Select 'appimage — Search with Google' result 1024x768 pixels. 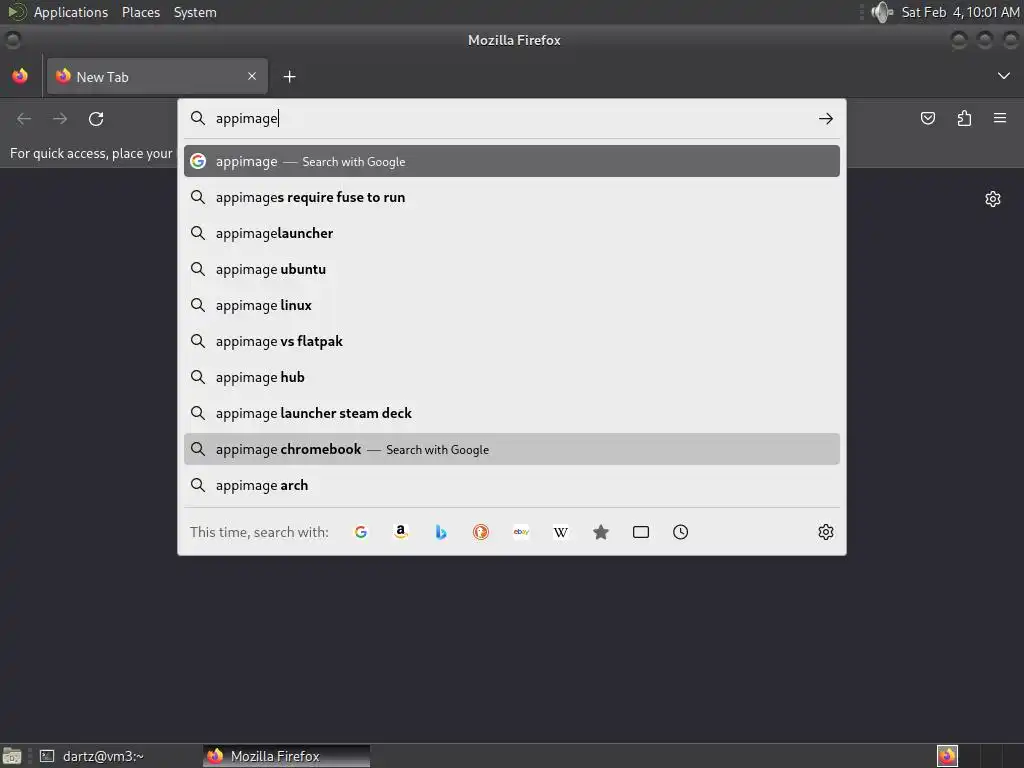pos(511,161)
